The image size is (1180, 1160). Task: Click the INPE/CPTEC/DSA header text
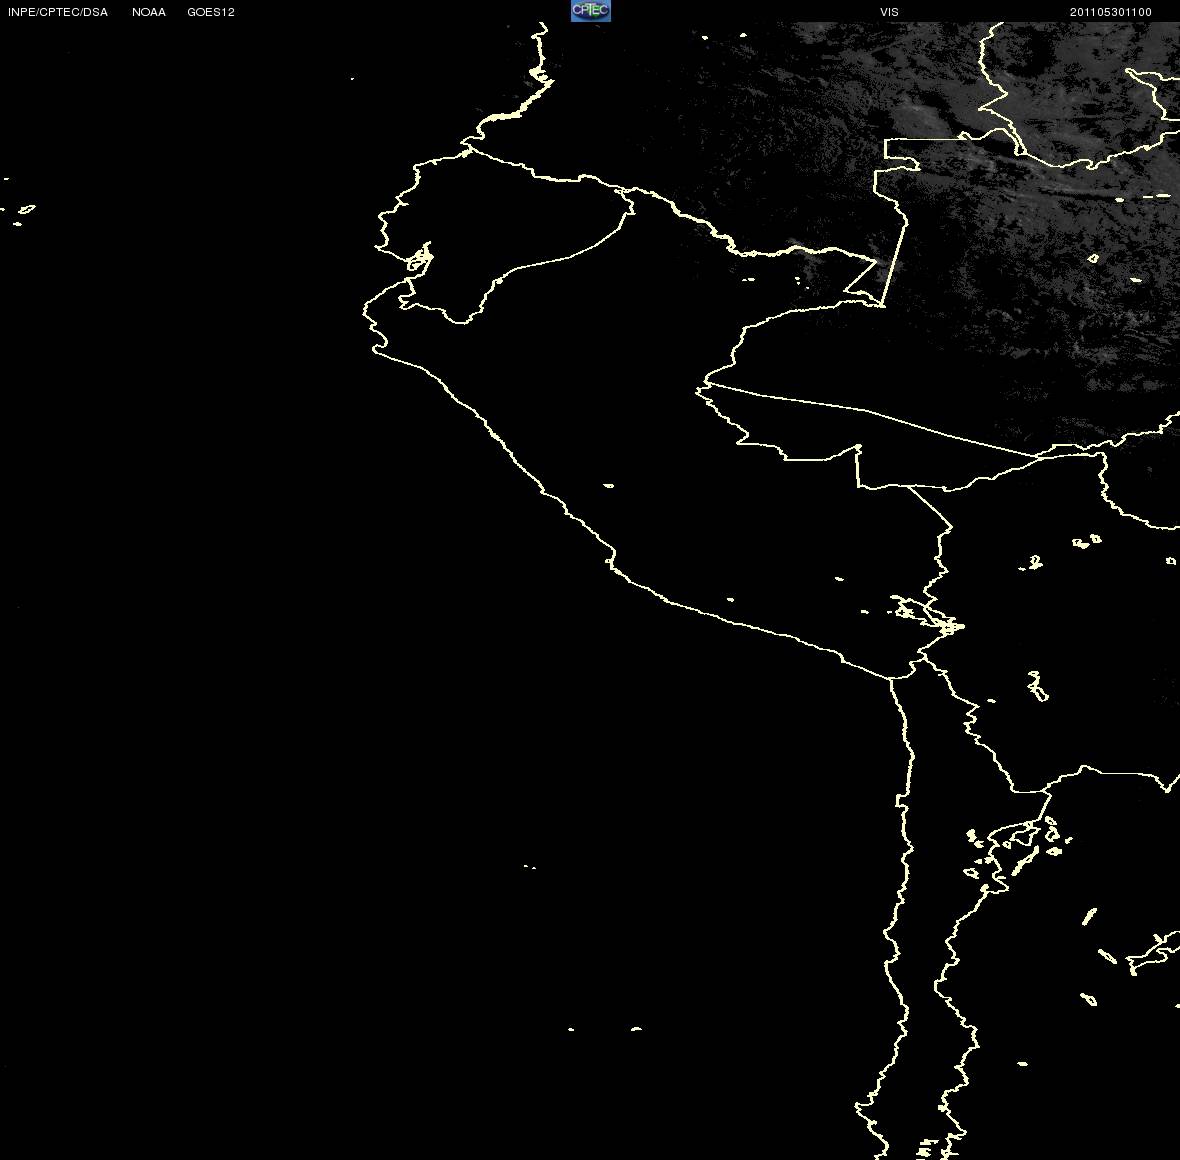coord(58,12)
